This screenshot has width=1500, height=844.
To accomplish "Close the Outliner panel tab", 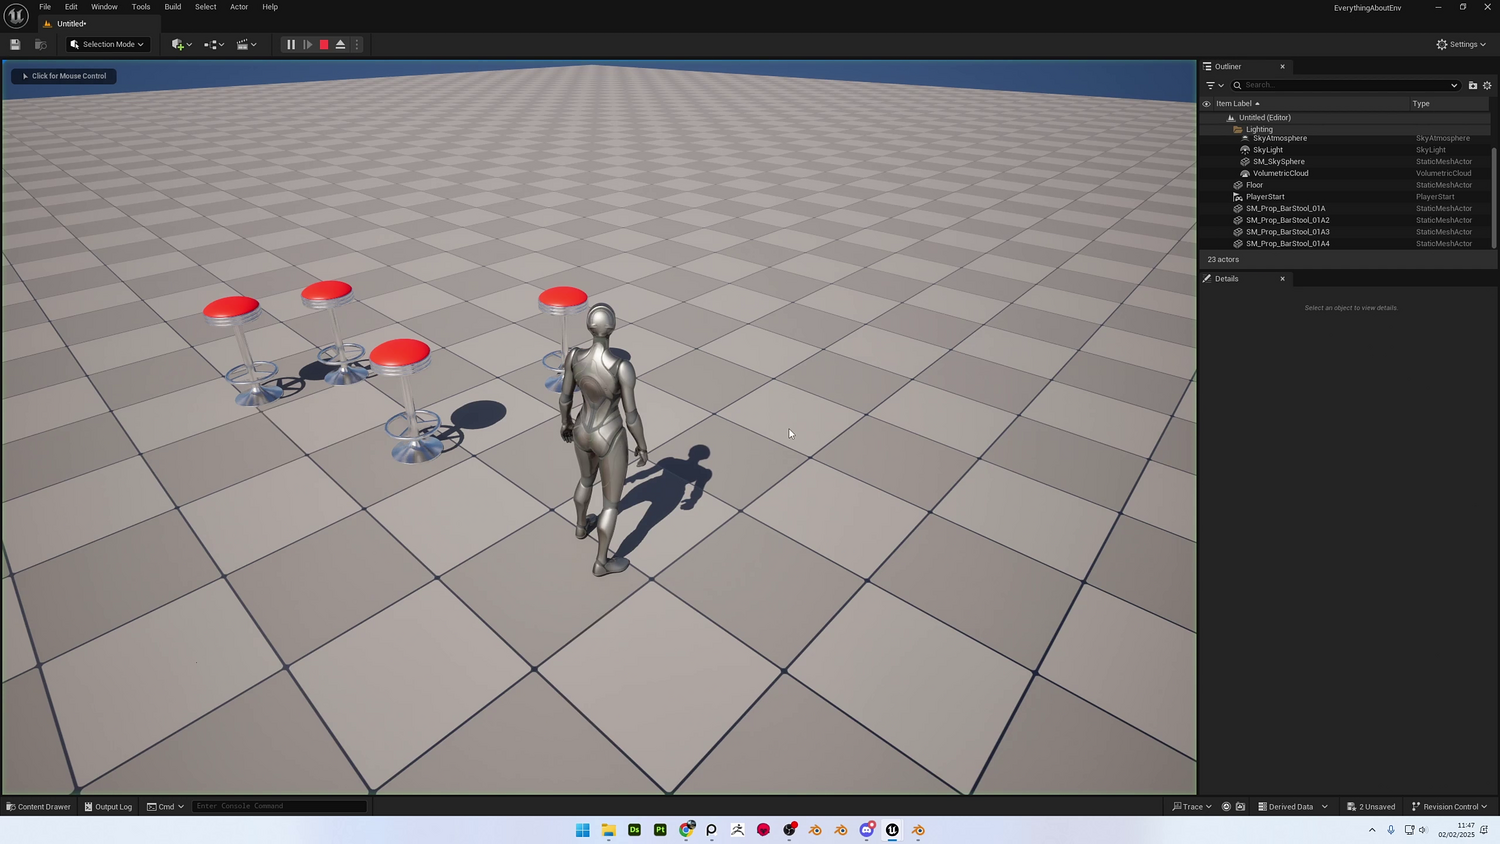I will [1282, 67].
